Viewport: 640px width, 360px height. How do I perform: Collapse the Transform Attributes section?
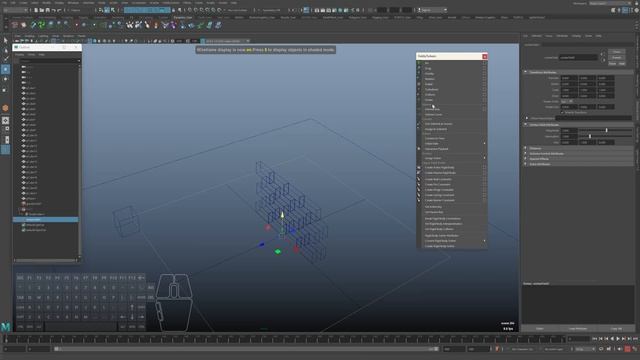click(x=526, y=72)
